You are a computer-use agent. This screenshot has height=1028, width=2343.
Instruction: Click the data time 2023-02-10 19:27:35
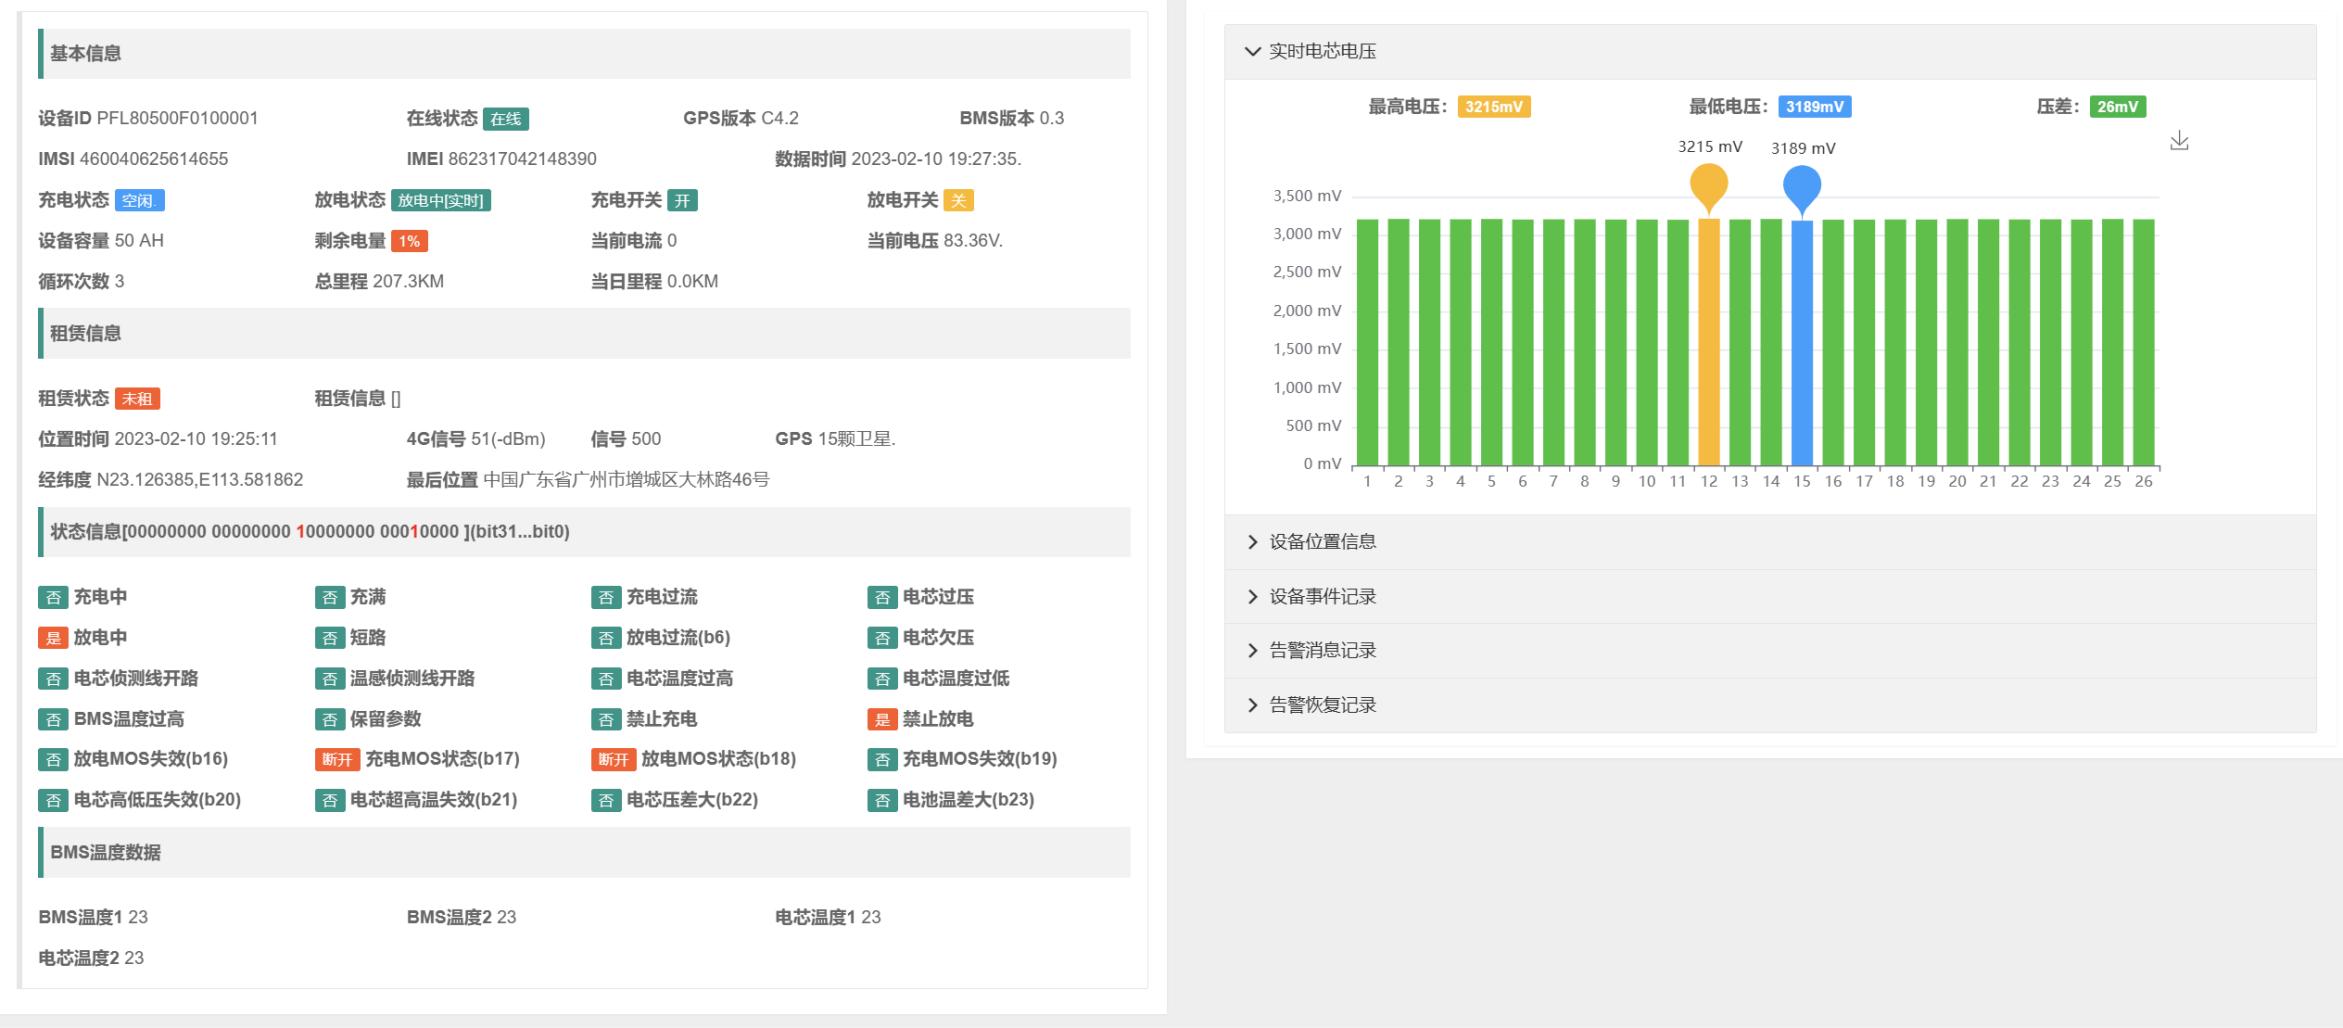tap(936, 159)
